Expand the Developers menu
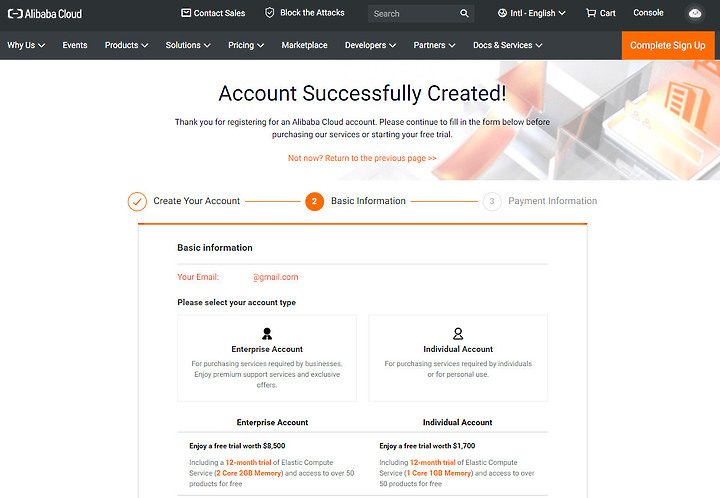This screenshot has height=498, width=720. pos(370,45)
